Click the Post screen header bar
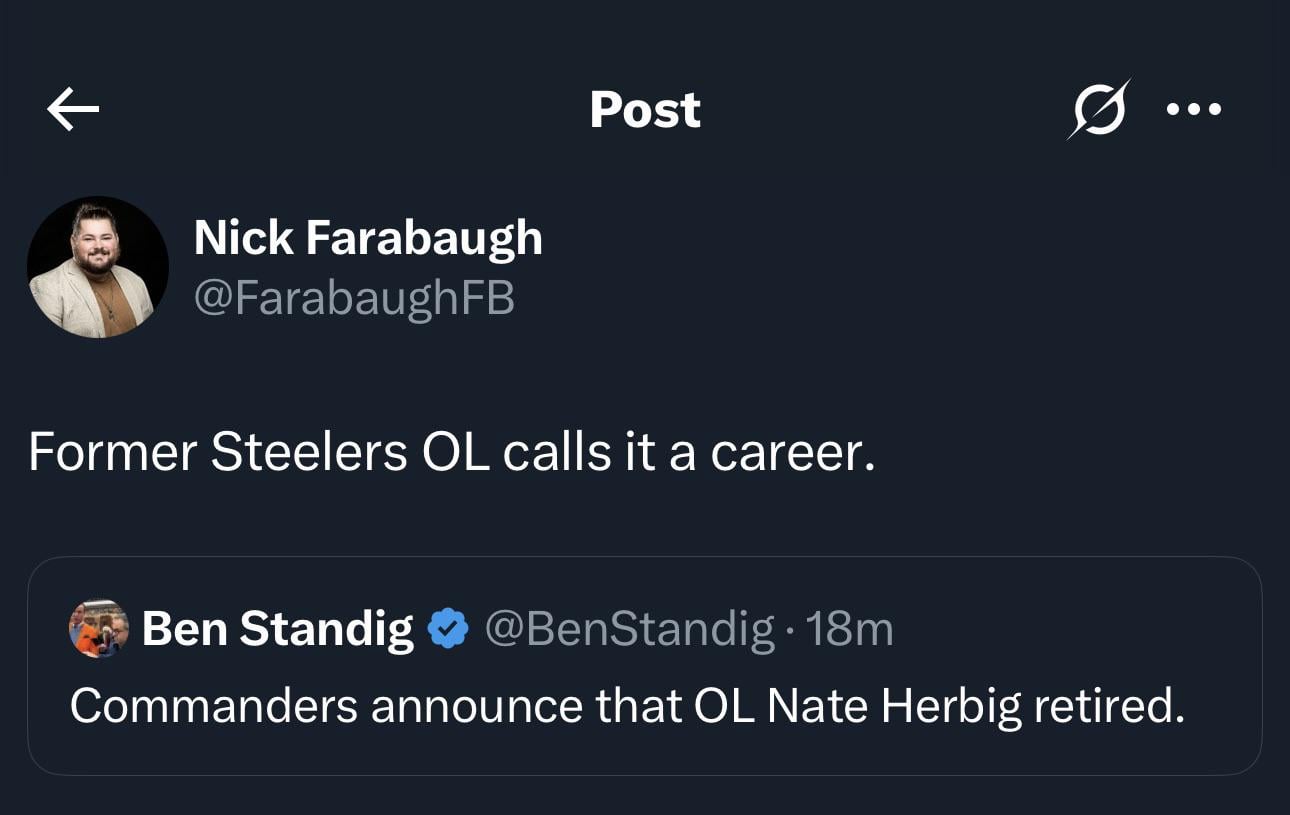This screenshot has width=1290, height=815. coord(645,110)
